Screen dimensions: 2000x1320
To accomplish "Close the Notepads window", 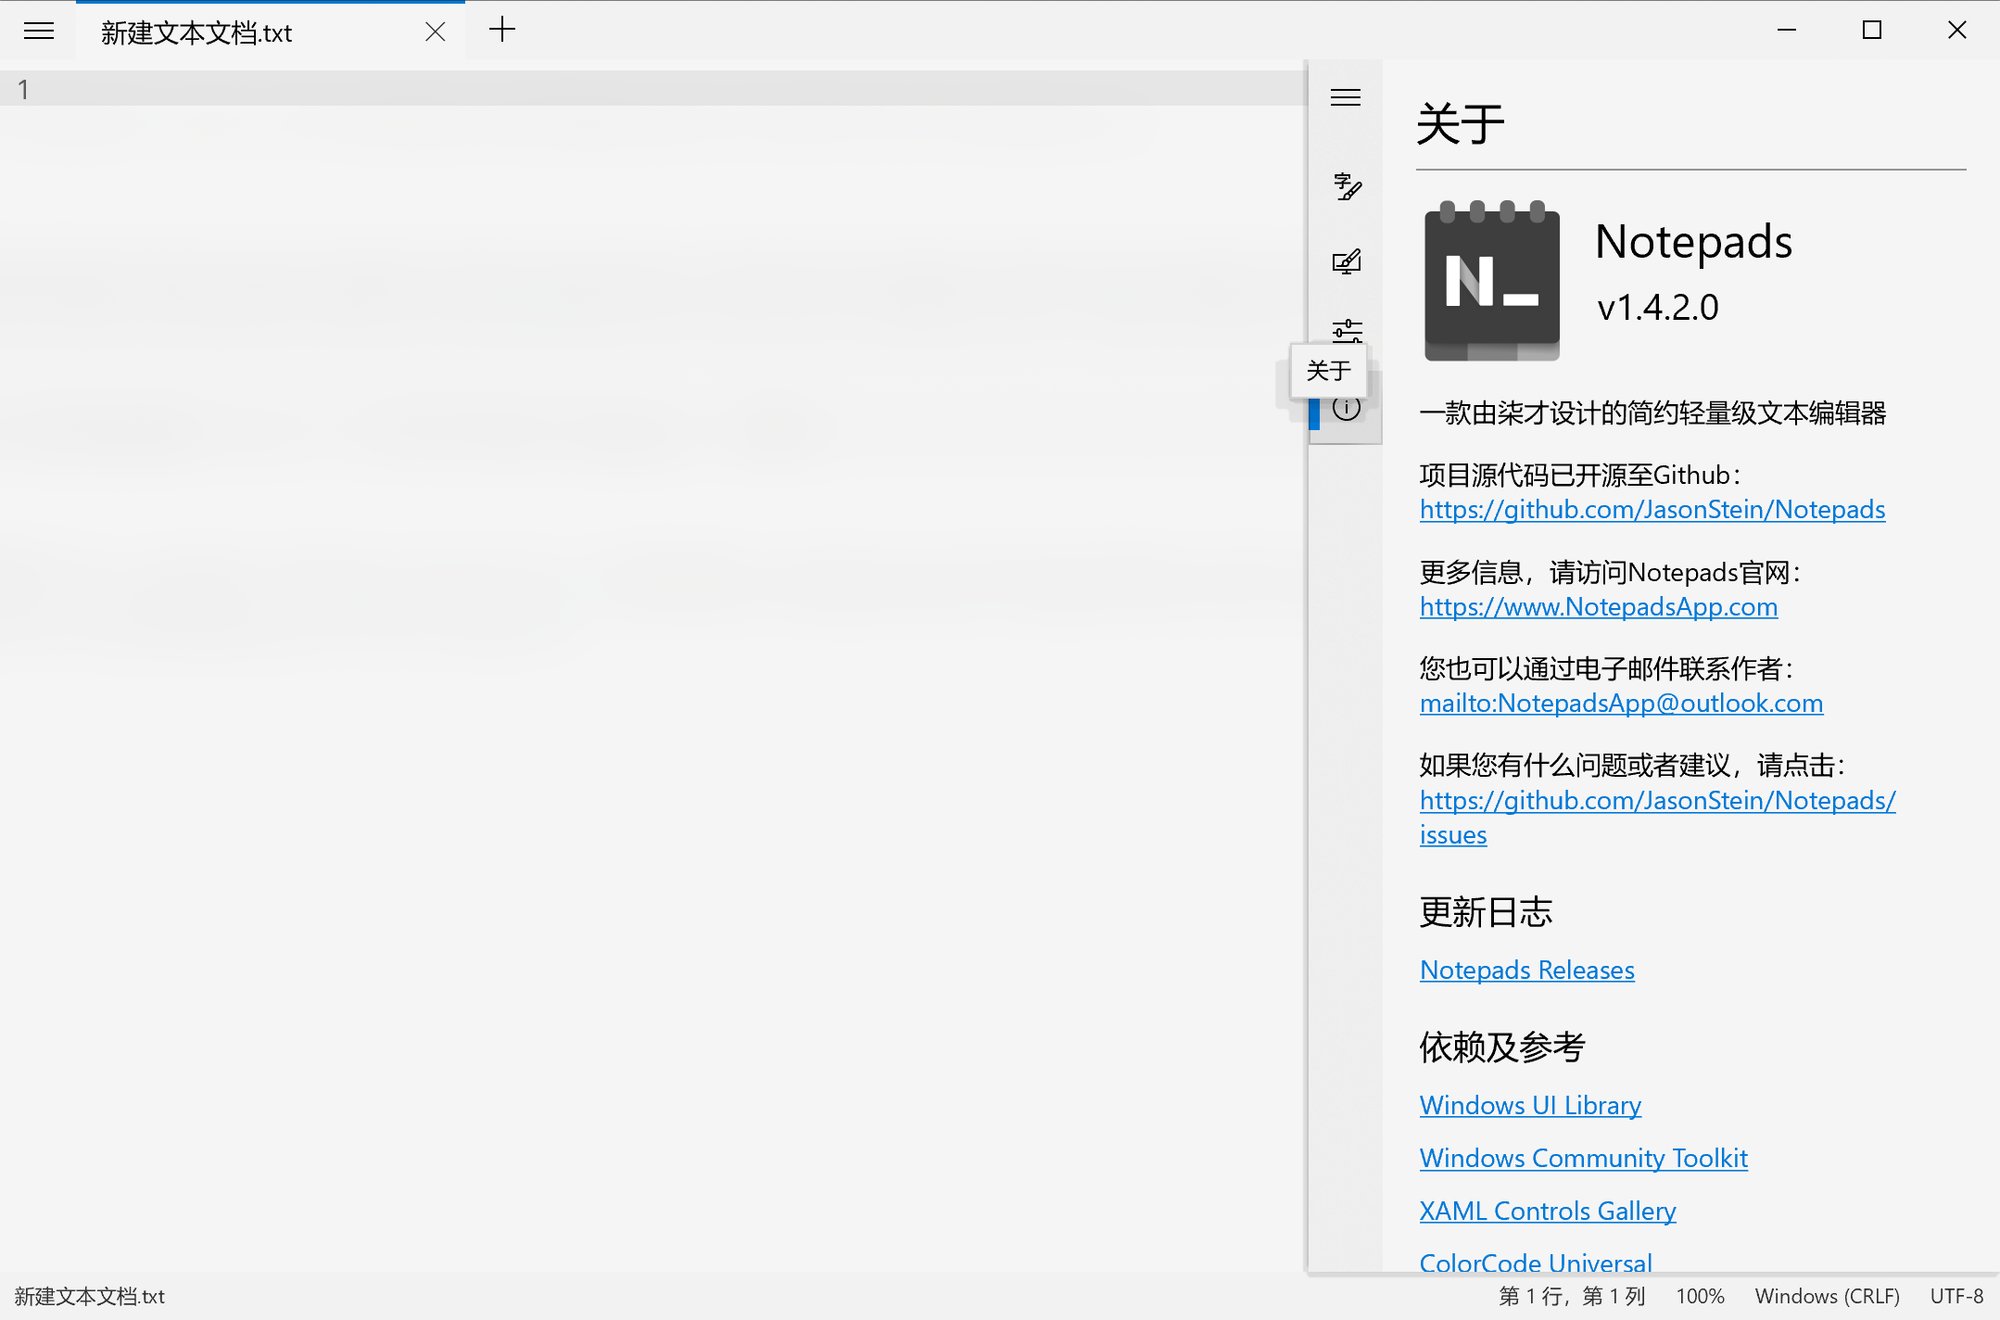I will coord(1957,30).
